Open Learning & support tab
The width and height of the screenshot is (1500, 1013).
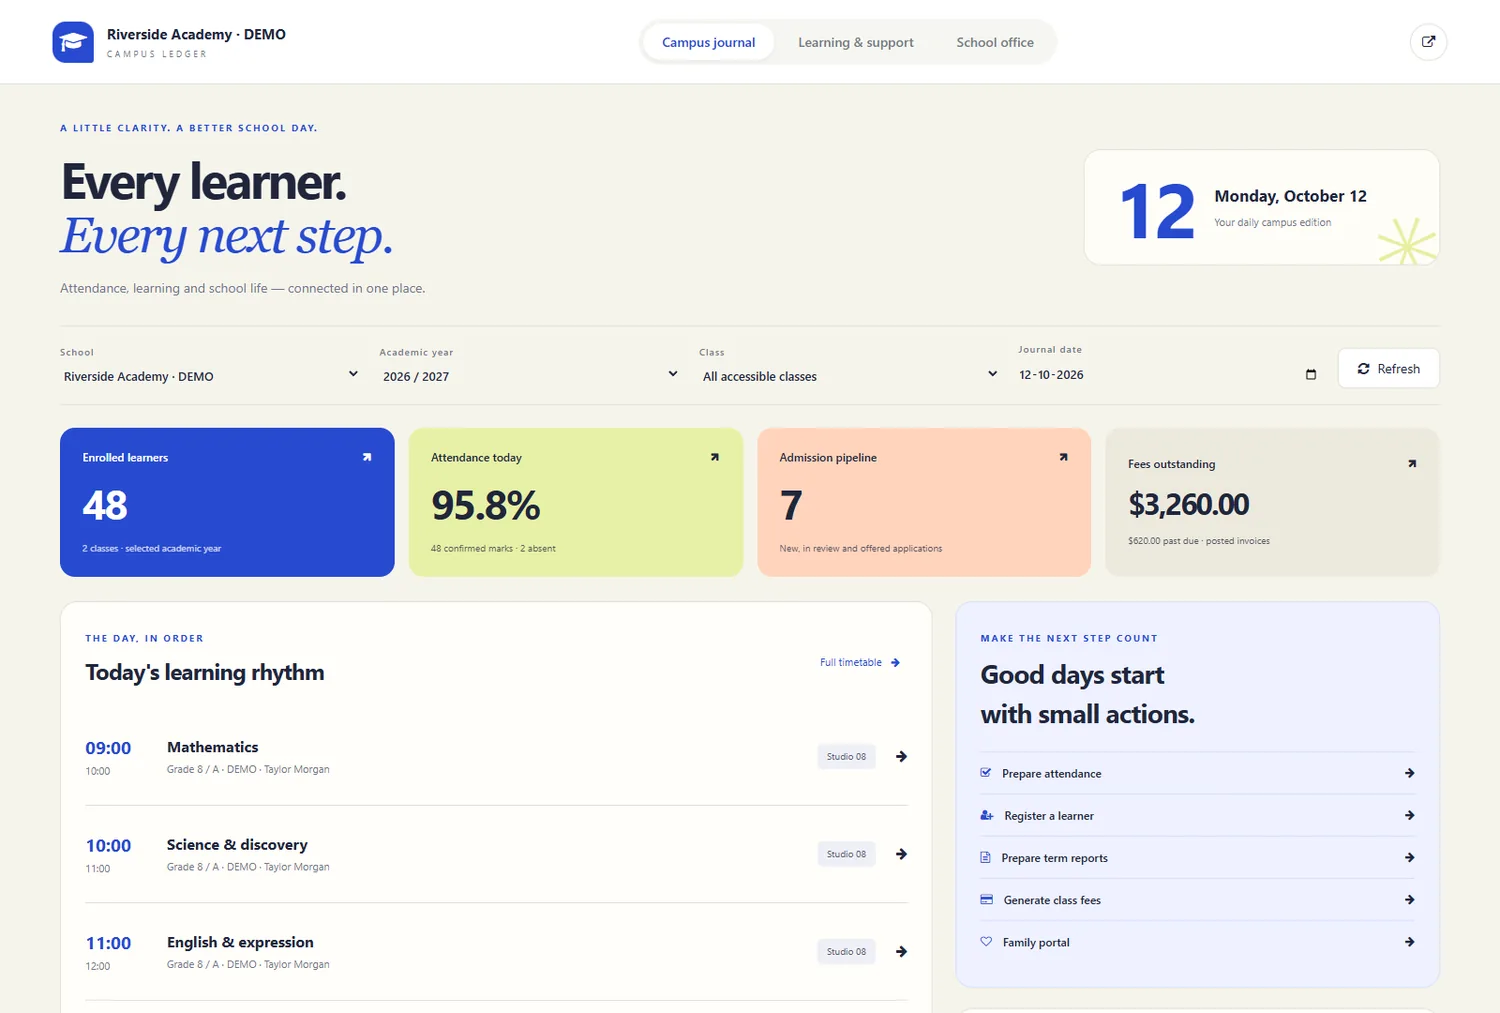click(x=856, y=42)
